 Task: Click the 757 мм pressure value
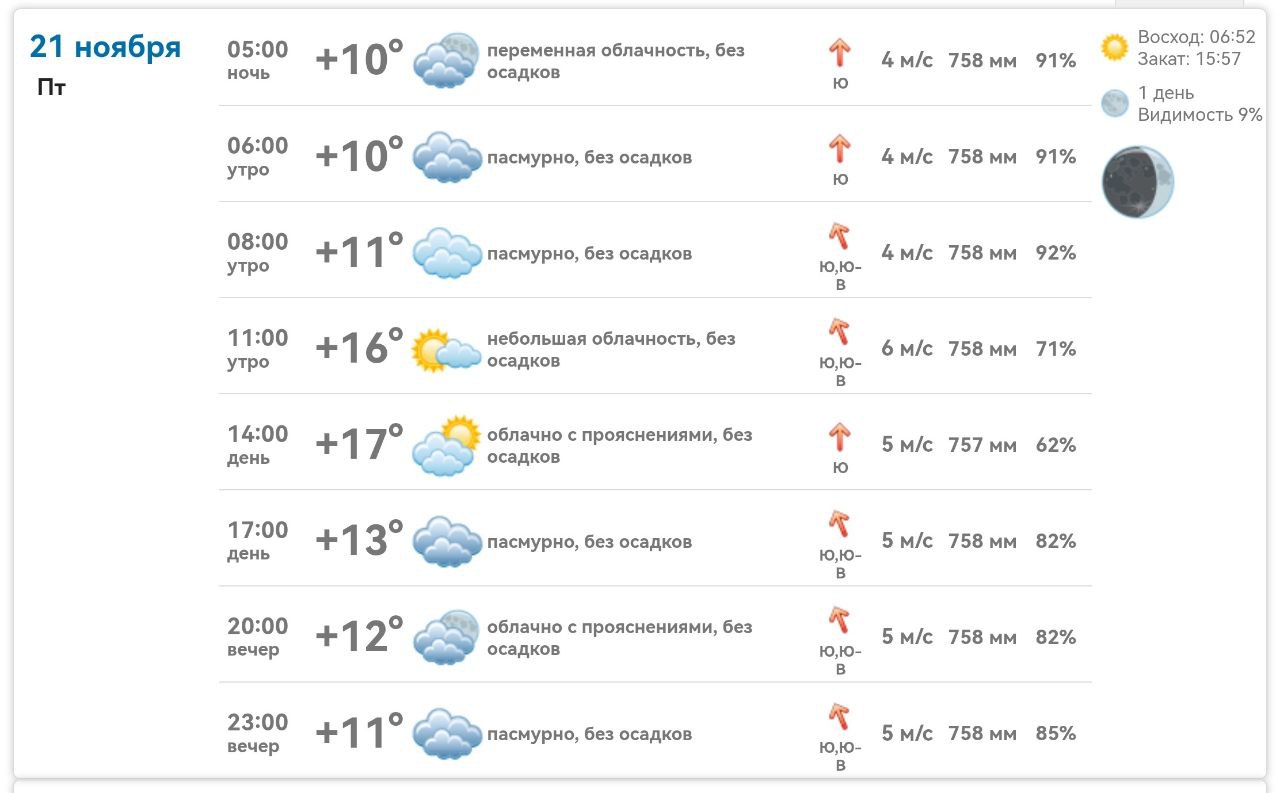982,445
